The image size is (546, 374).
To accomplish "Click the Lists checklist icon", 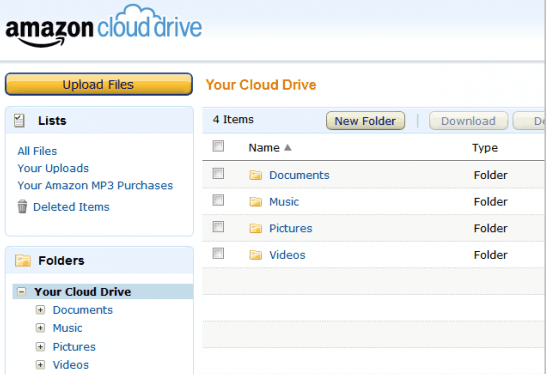I will click(20, 120).
